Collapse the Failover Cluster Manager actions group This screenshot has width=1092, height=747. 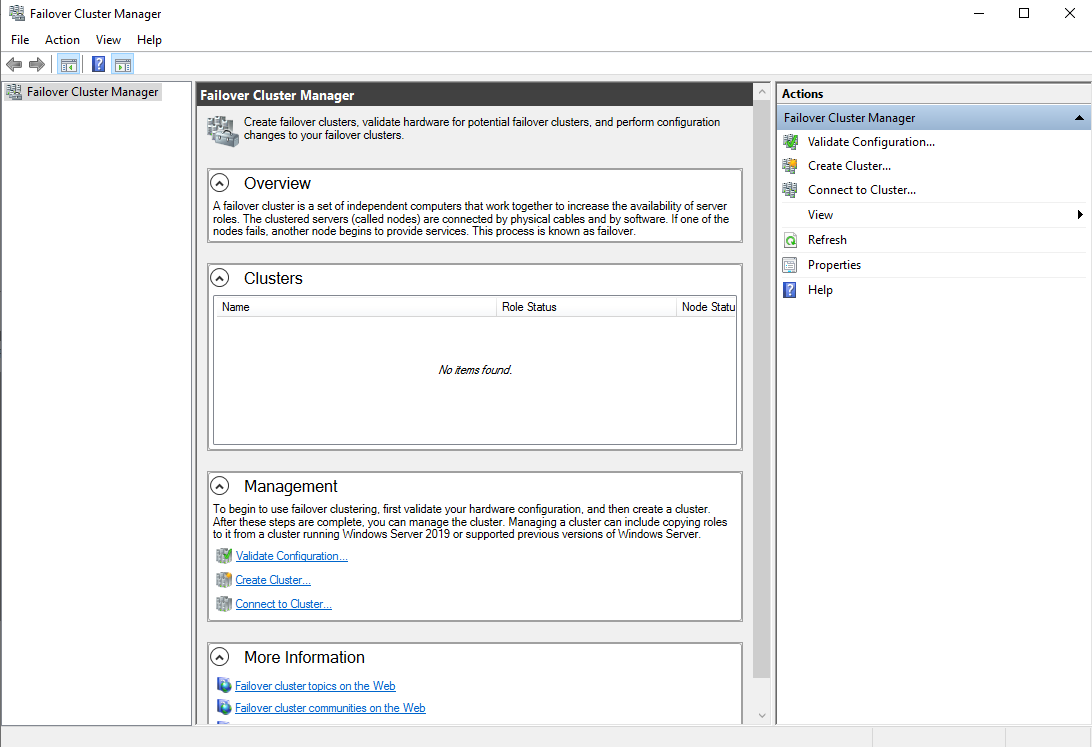pos(1078,117)
